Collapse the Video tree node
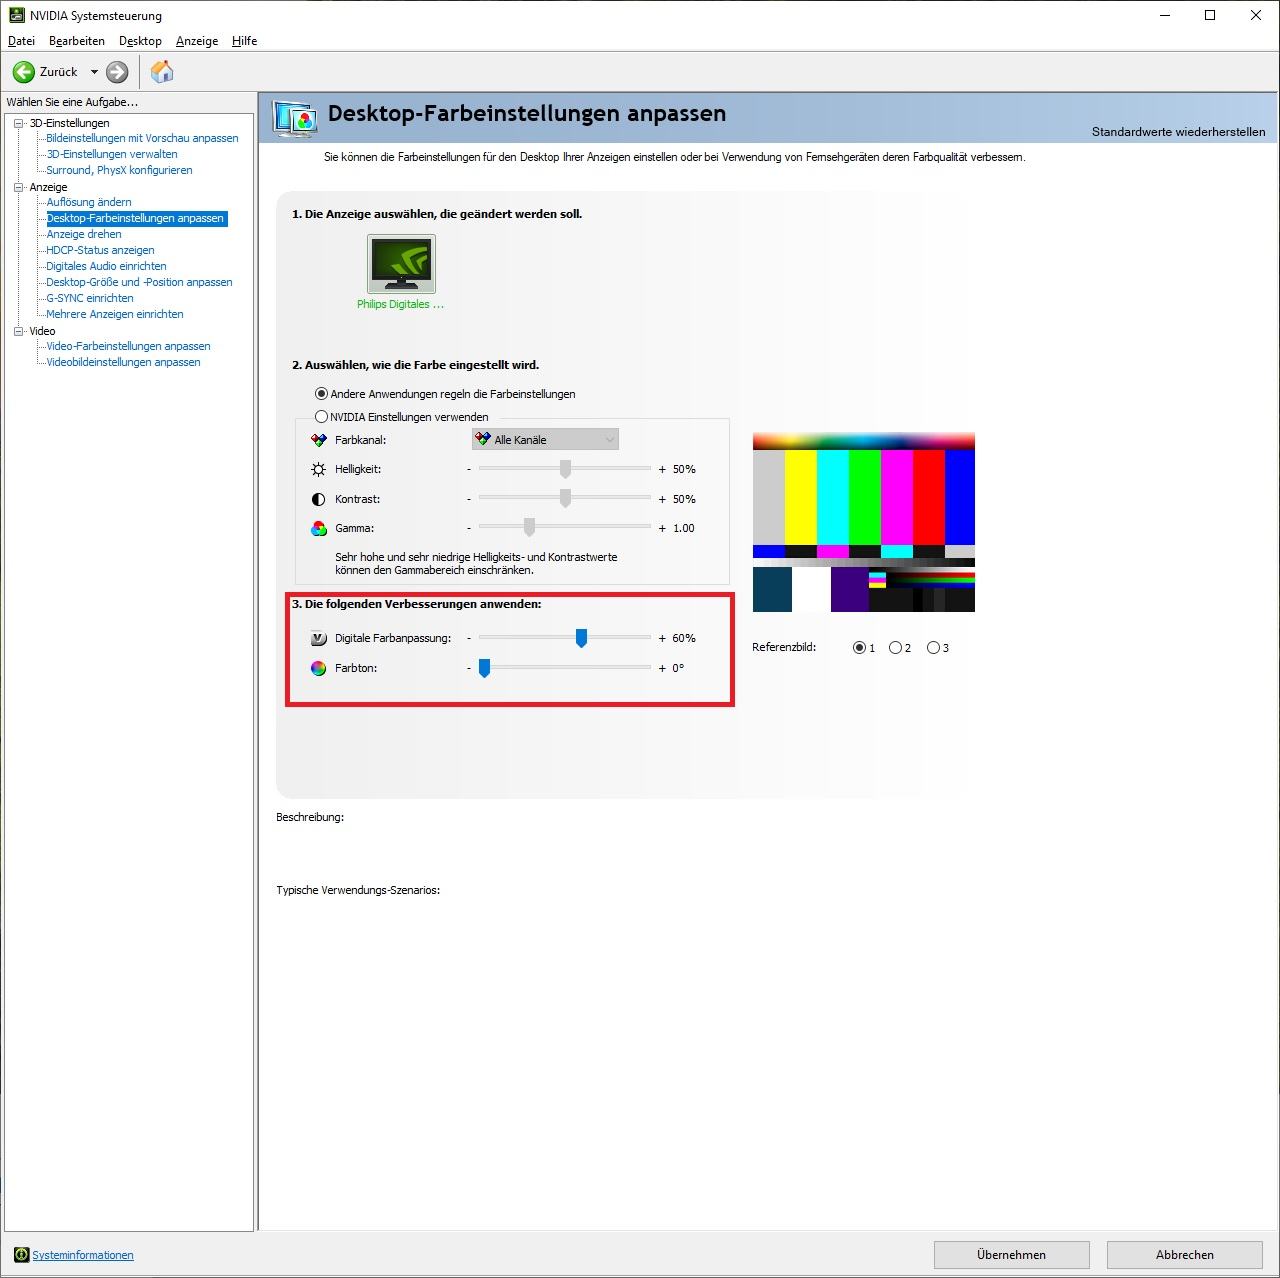1280x1278 pixels. (x=18, y=331)
